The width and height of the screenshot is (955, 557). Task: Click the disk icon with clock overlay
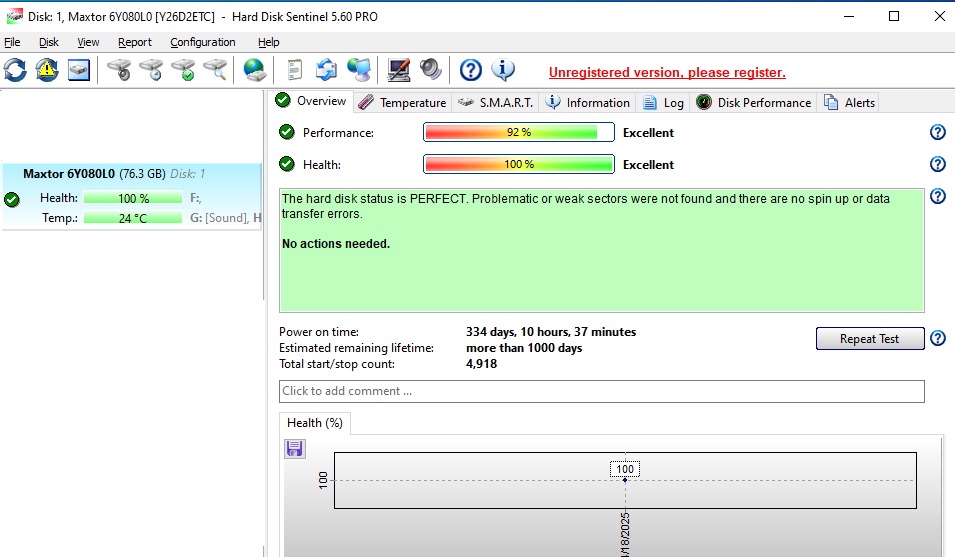[x=151, y=70]
